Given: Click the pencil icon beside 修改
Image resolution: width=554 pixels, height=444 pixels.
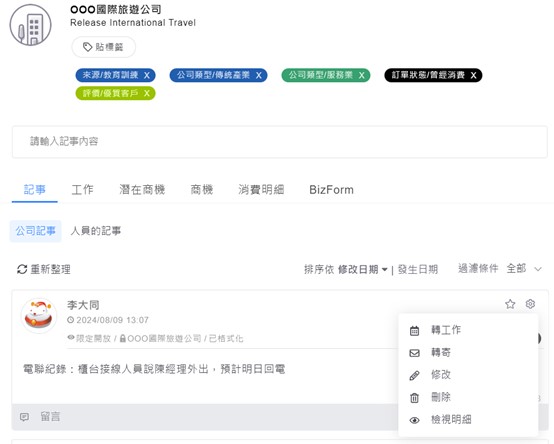Looking at the screenshot, I should (414, 375).
